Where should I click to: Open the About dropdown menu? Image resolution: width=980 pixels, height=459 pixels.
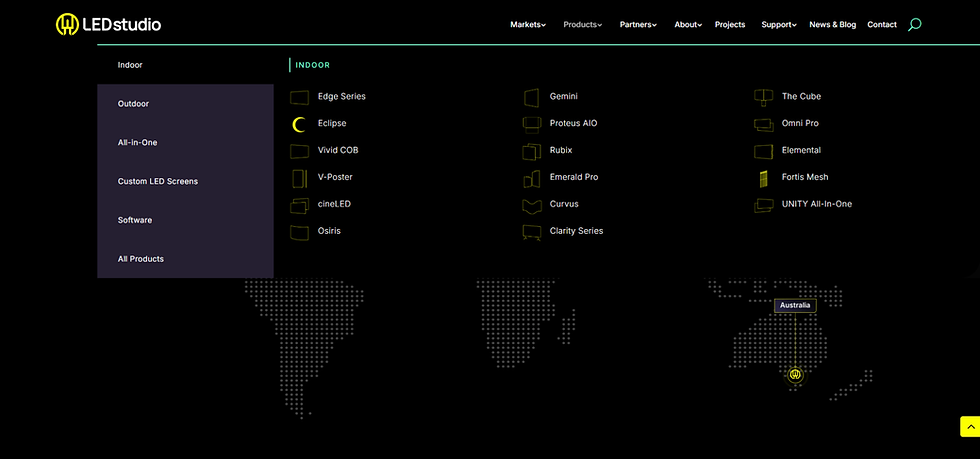pyautogui.click(x=688, y=25)
